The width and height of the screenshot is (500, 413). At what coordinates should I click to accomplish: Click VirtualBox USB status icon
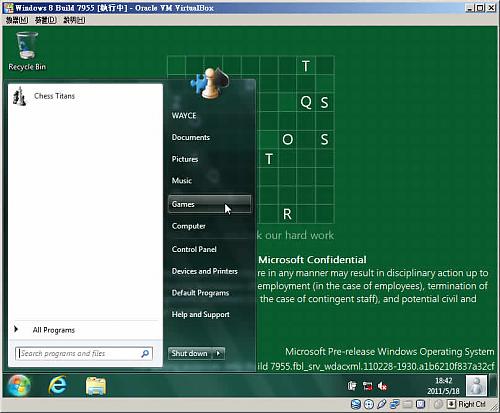[x=382, y=404]
